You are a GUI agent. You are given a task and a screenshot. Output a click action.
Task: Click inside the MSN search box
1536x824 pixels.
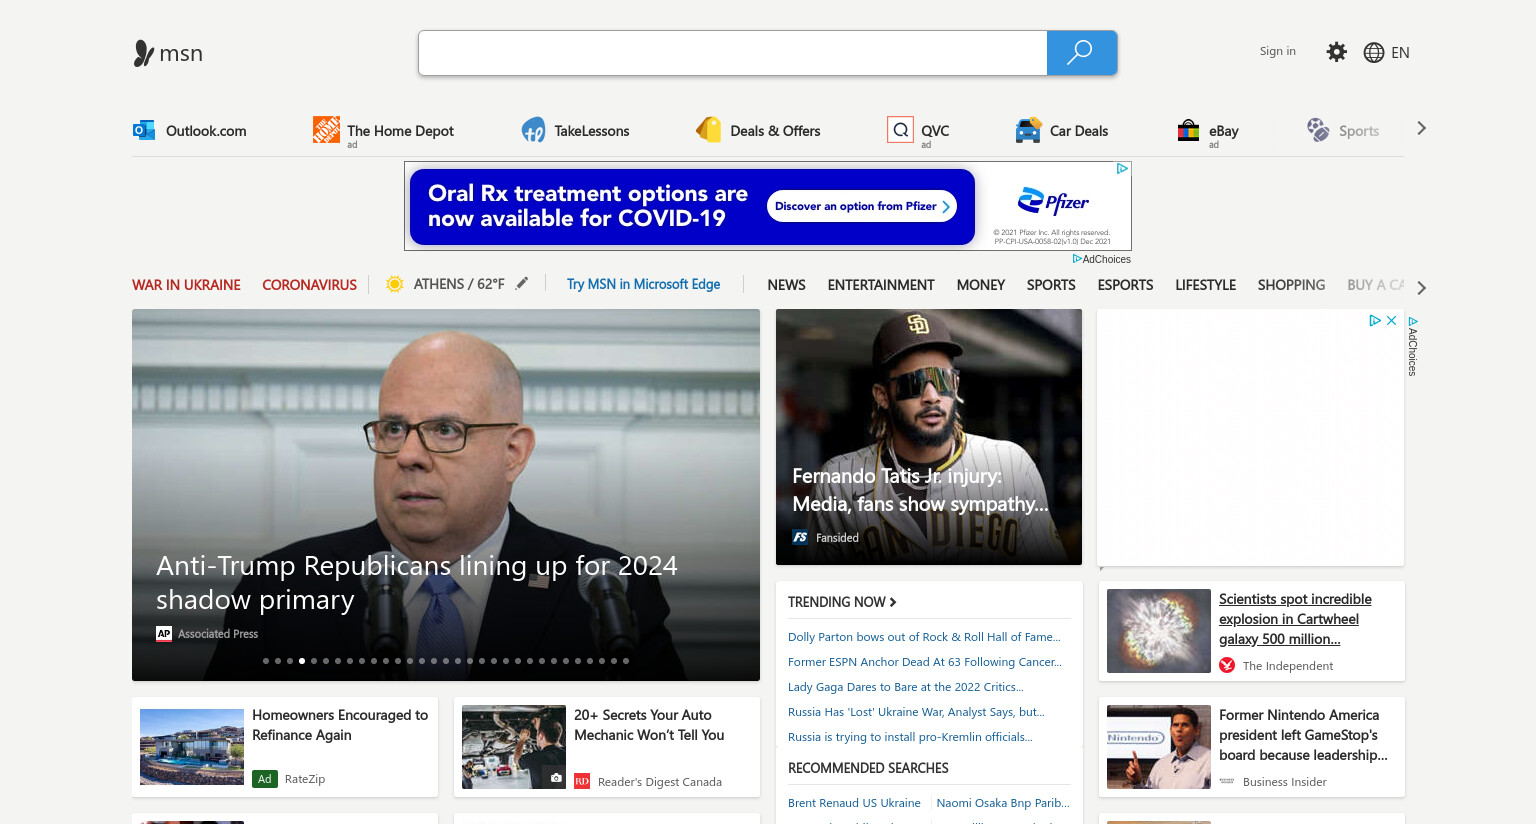click(x=732, y=53)
